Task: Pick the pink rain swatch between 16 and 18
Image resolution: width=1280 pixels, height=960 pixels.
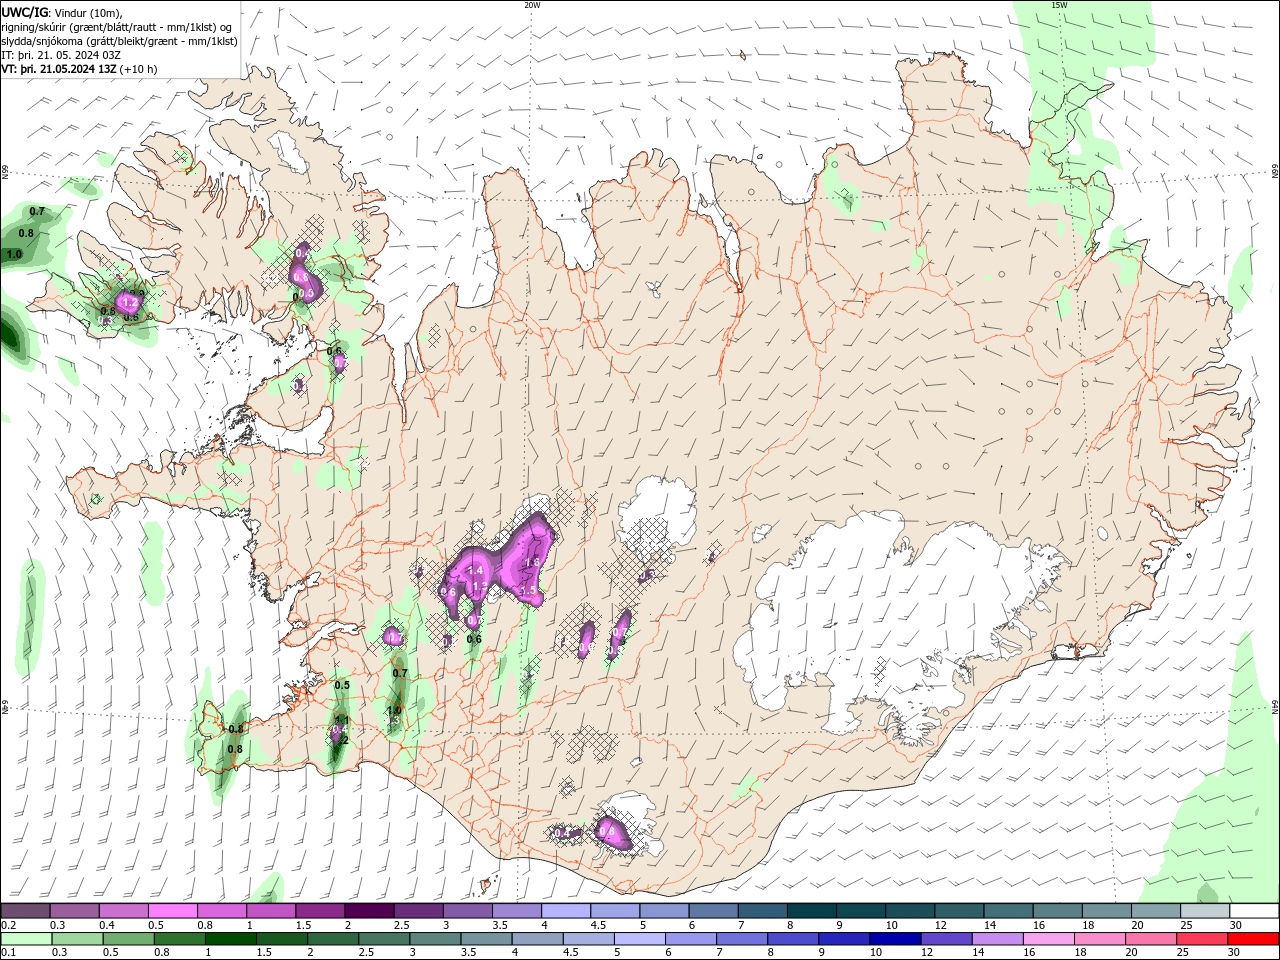Action: tap(1048, 939)
